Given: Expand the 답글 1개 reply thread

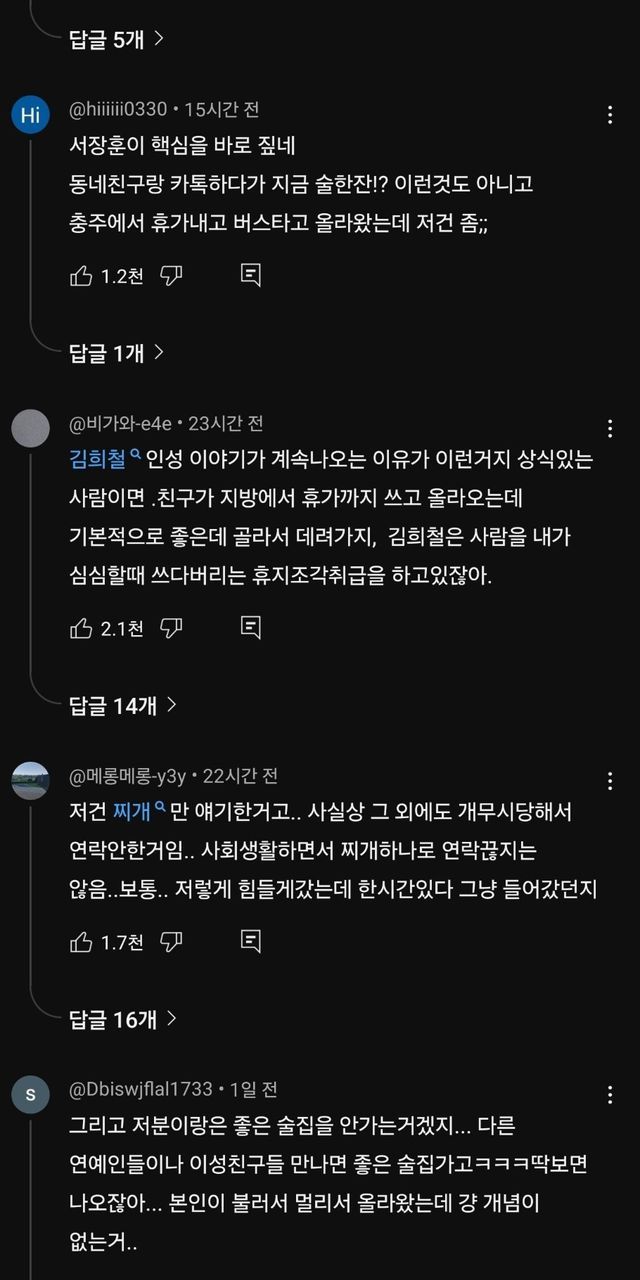Looking at the screenshot, I should 116,352.
